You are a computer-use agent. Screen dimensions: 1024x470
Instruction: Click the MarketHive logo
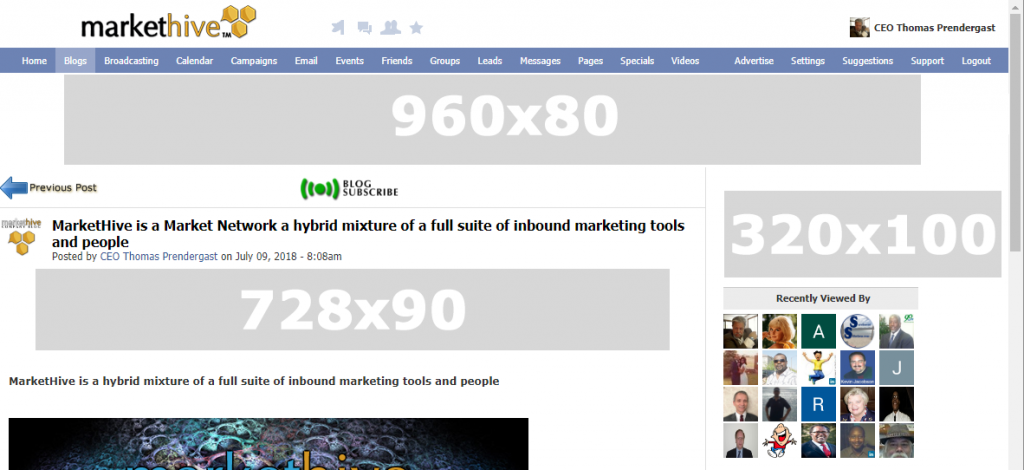pos(168,23)
